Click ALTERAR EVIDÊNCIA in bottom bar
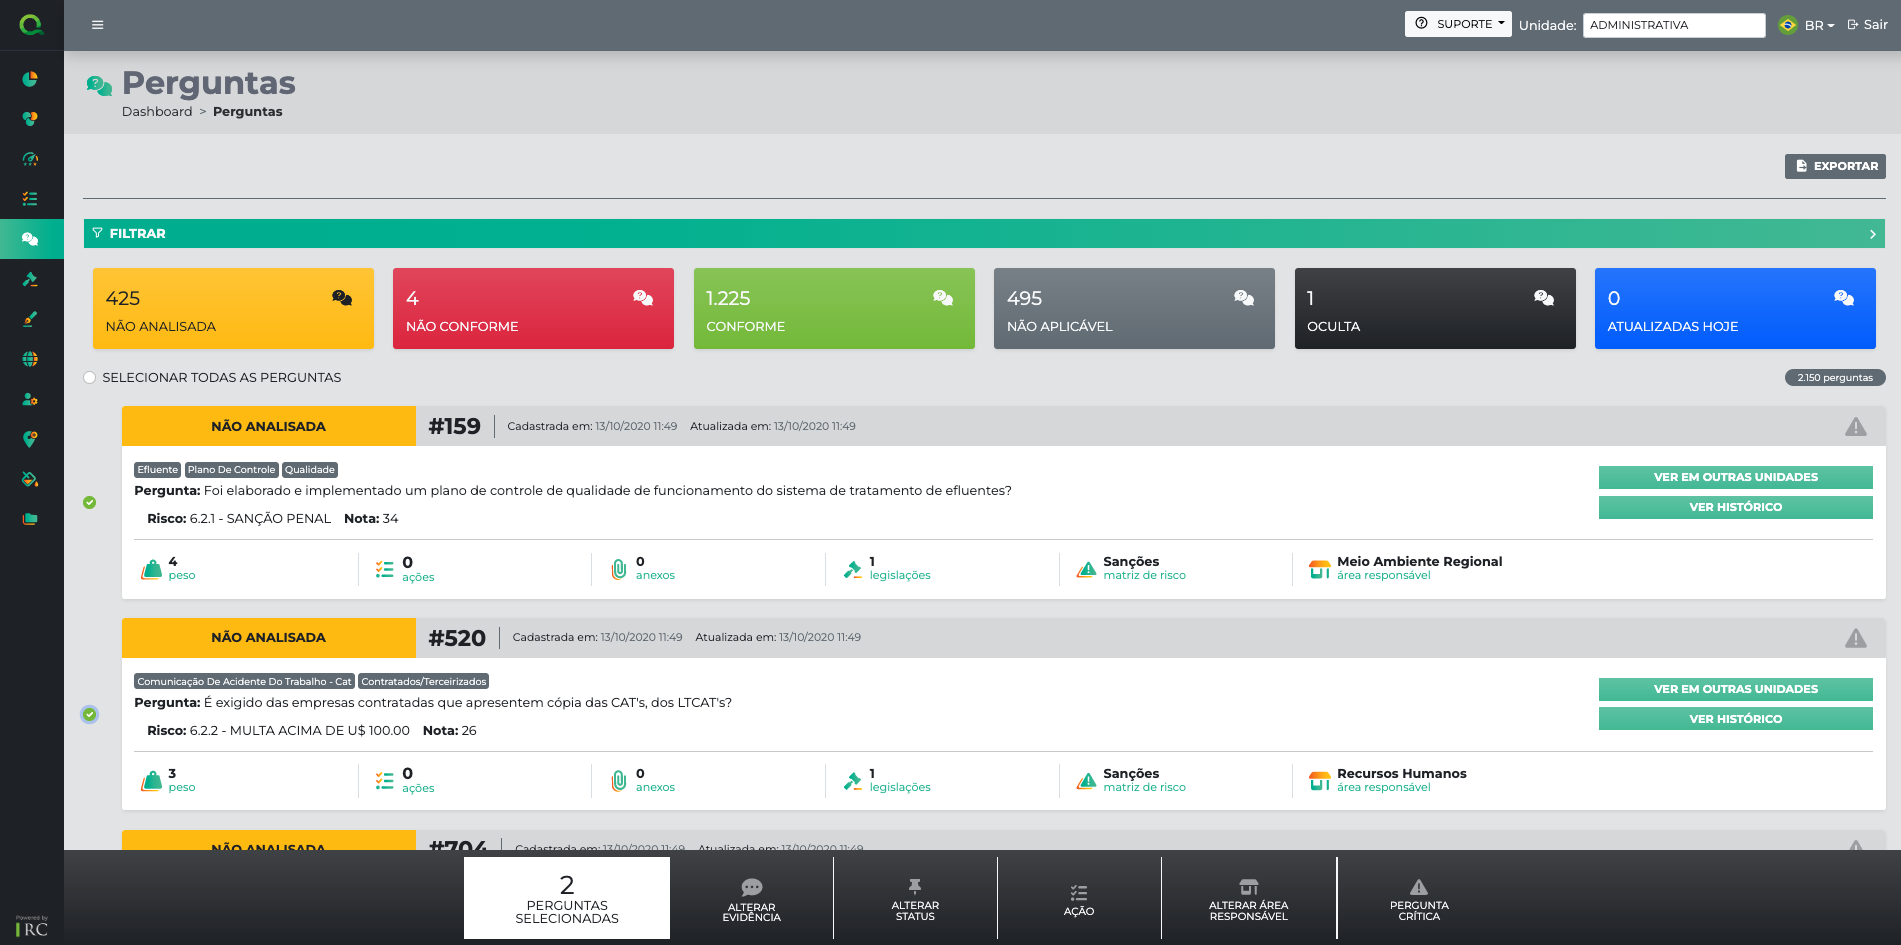 [x=751, y=899]
